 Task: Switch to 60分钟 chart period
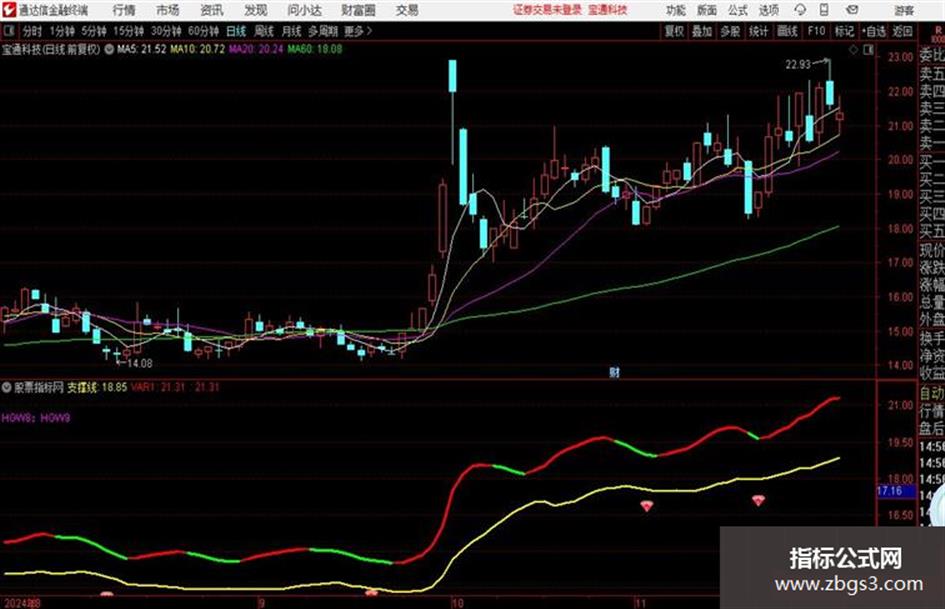click(204, 31)
